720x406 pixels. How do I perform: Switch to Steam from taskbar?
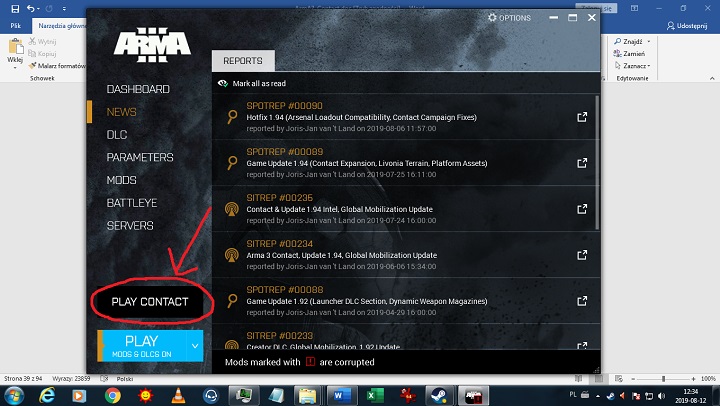[x=440, y=395]
